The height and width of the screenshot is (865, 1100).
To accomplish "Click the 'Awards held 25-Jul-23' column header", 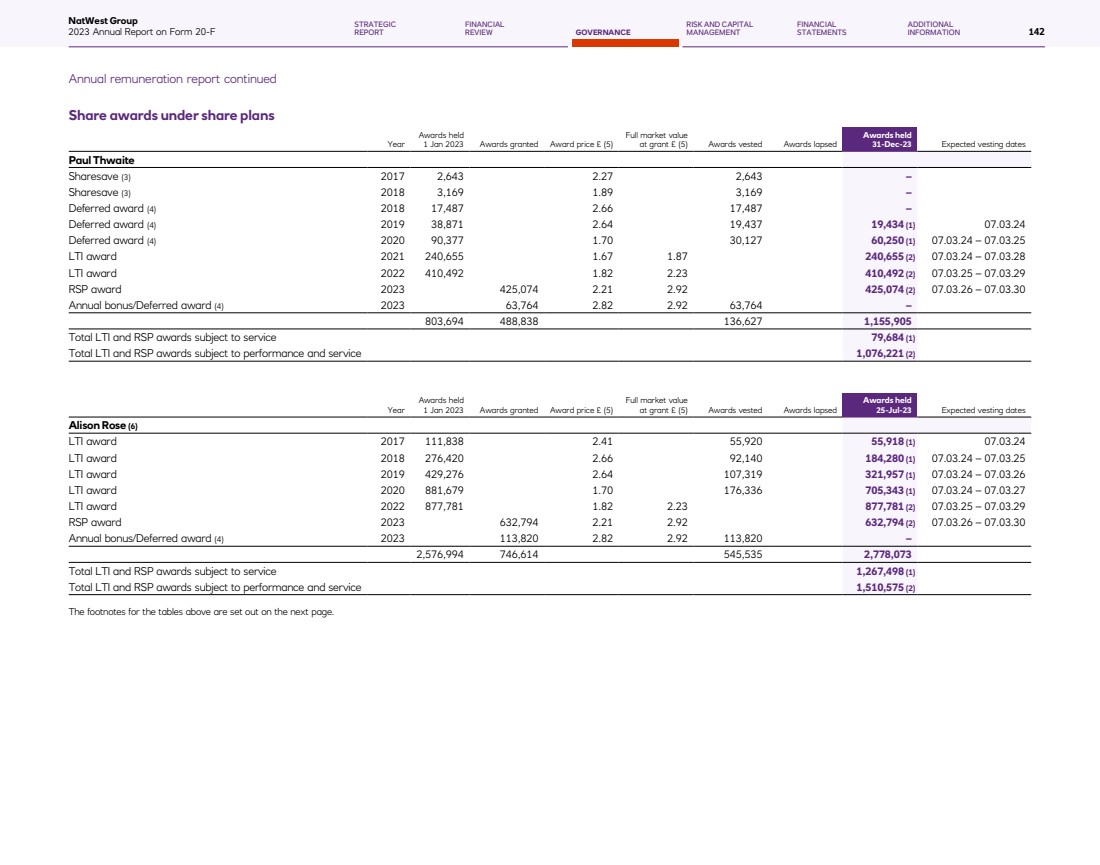I will coord(887,406).
